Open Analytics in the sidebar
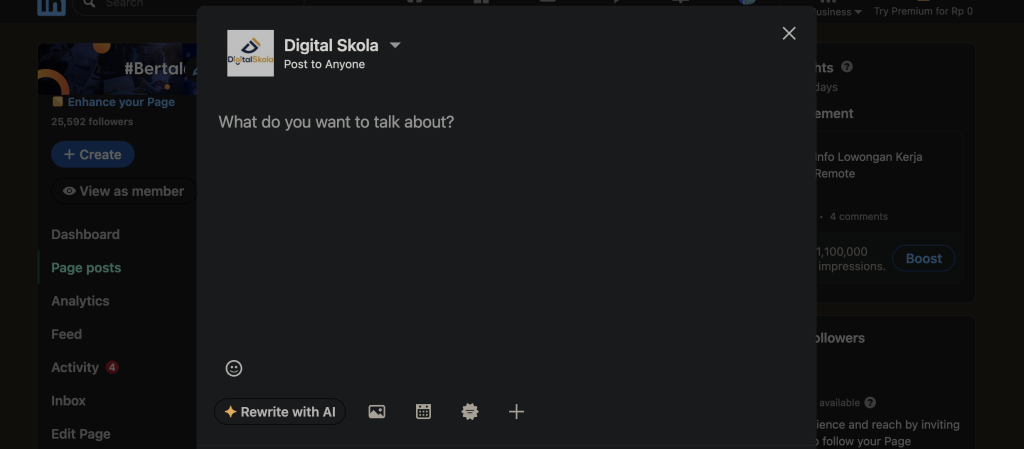The image size is (1024, 449). coord(80,301)
